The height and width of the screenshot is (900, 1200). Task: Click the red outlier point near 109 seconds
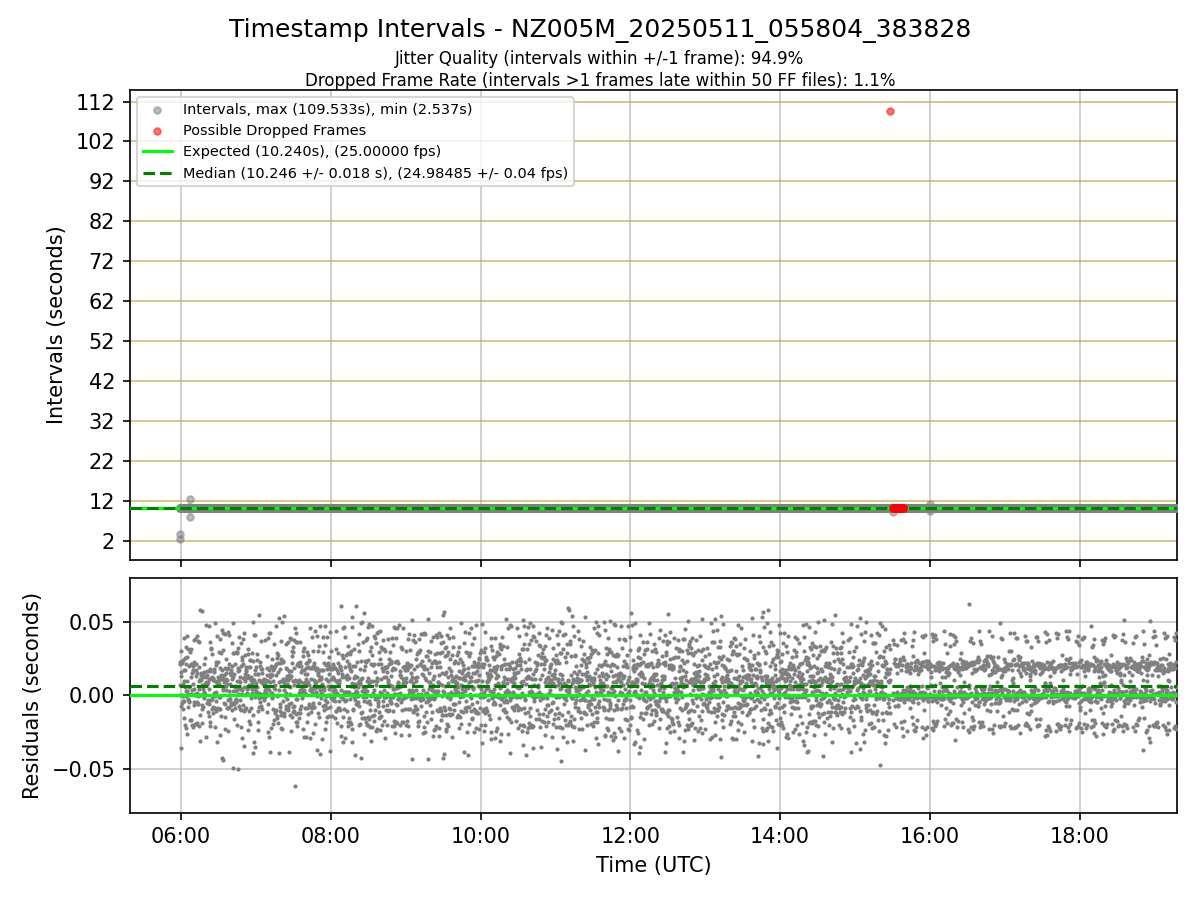pyautogui.click(x=890, y=111)
